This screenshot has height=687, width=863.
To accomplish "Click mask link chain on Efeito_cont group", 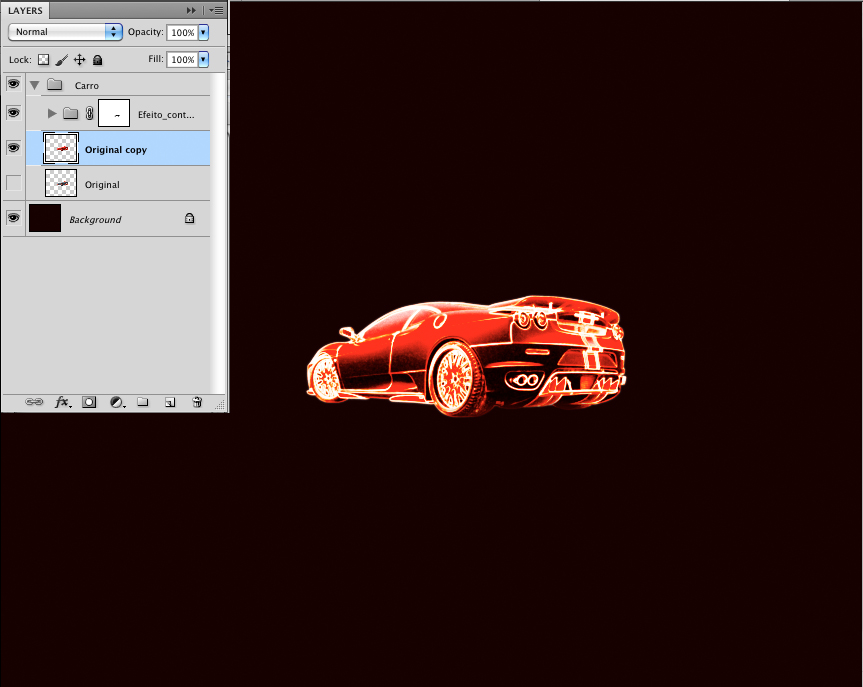I will tap(90, 113).
